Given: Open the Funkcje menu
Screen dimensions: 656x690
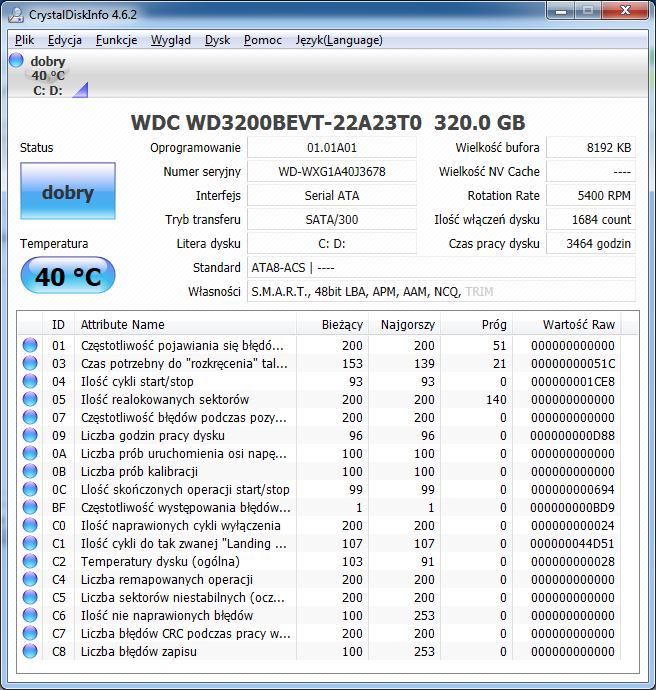Looking at the screenshot, I should click(x=116, y=40).
